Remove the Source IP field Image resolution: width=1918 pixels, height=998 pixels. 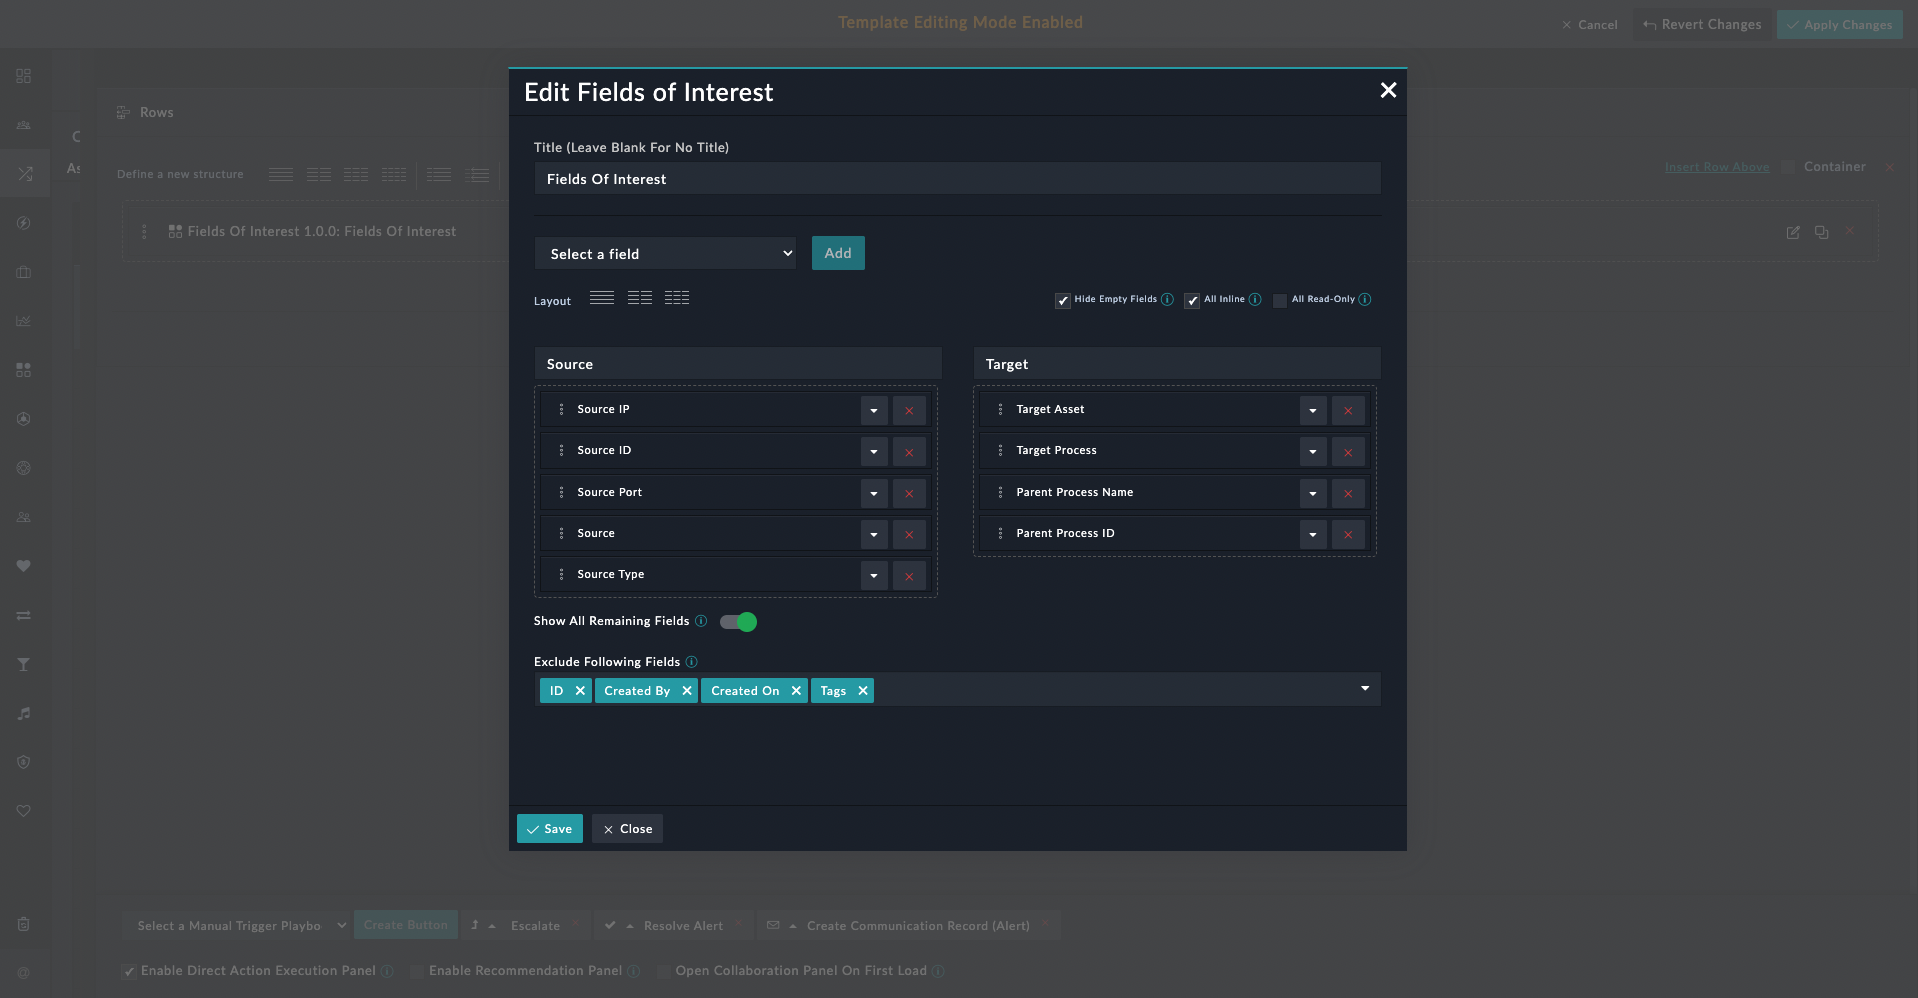908,410
